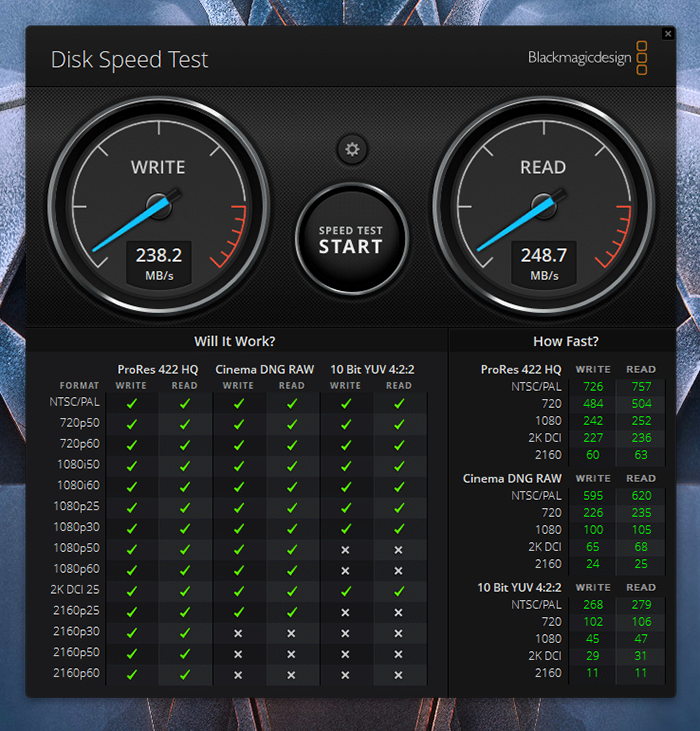Close the Disk Speed Test window

[x=668, y=34]
